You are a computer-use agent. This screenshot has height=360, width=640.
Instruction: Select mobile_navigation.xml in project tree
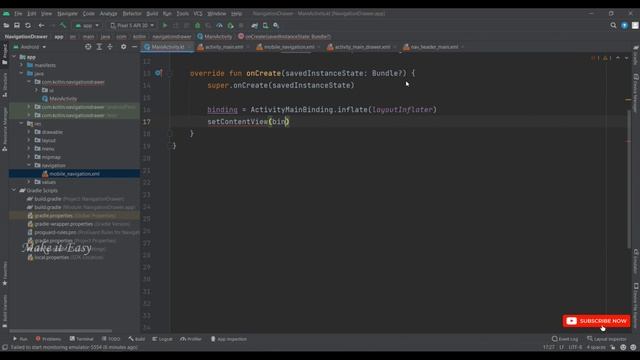[x=74, y=174]
